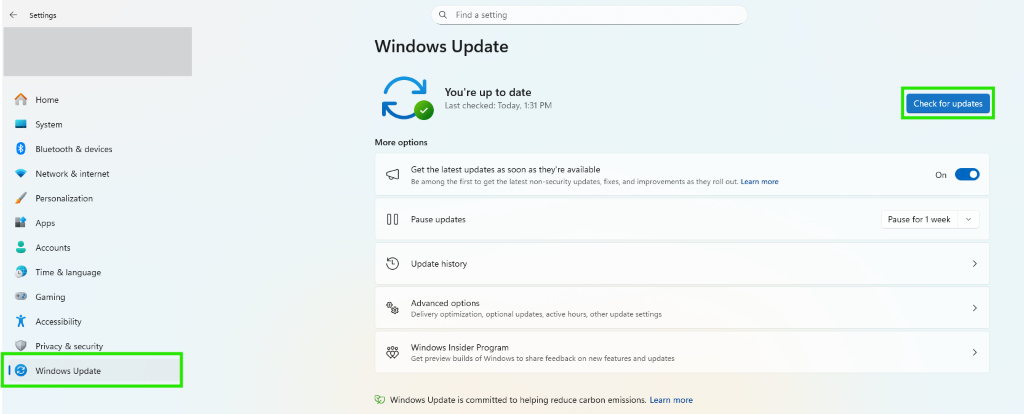Viewport: 1024px width, 414px height.
Task: Click the More options label
Action: [401, 142]
